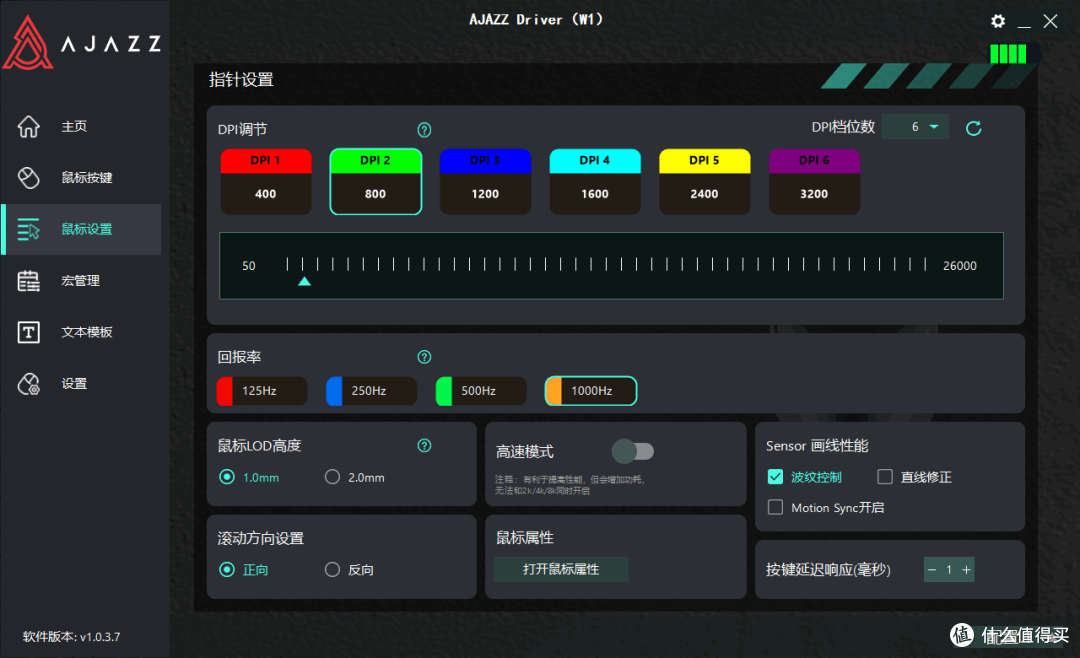Screen dimensions: 1080x658
Task: Select 1000Hz polling rate
Action: (591, 391)
